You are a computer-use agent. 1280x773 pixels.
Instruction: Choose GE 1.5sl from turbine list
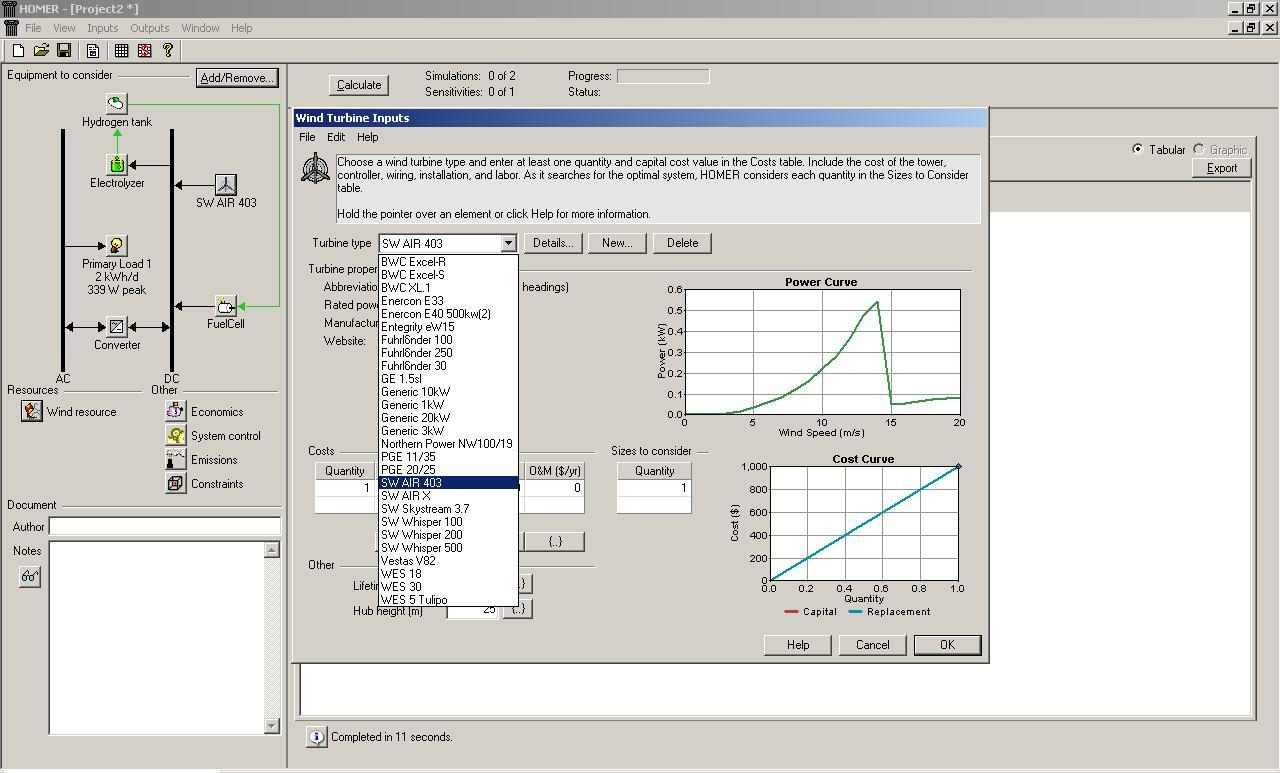448,379
